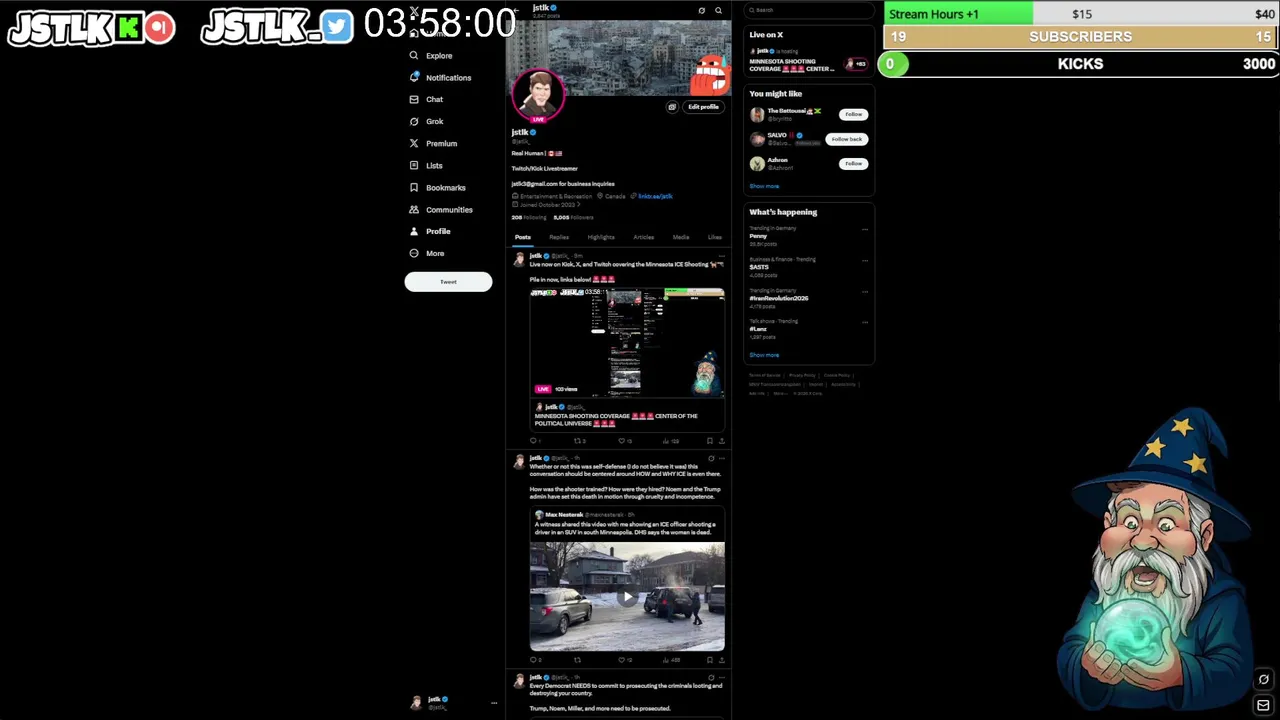This screenshot has height=720, width=1280.
Task: Repost the self-defense post
Action: (x=577, y=660)
